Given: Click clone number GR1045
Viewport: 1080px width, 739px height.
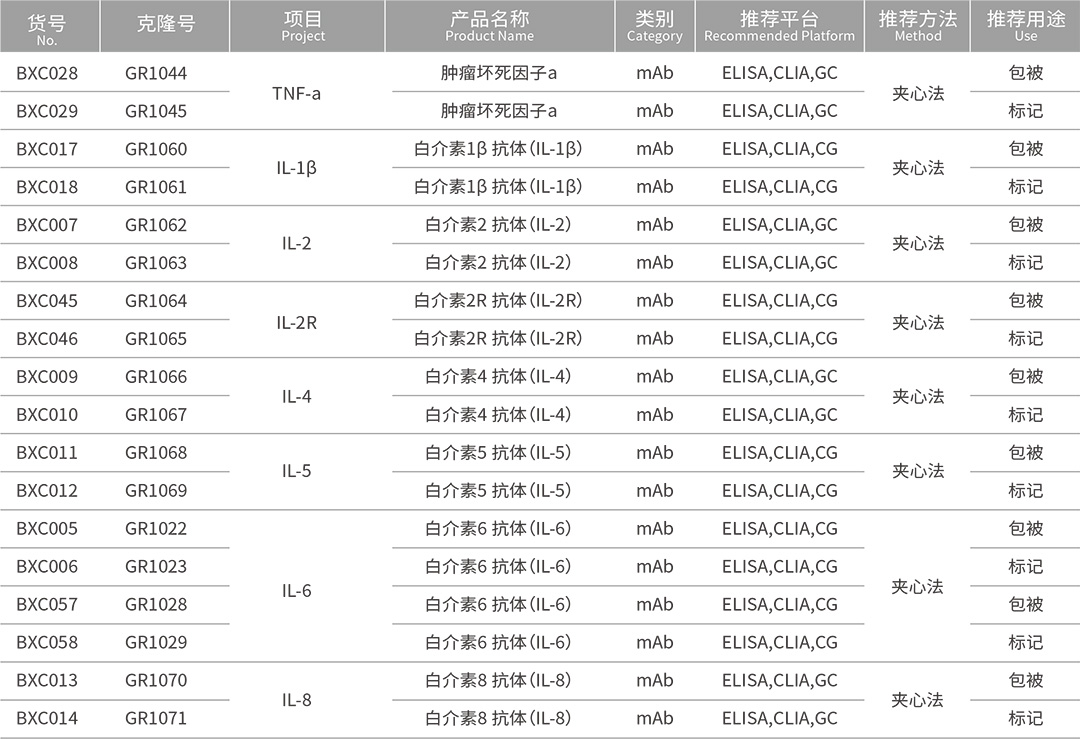Looking at the screenshot, I should [156, 111].
